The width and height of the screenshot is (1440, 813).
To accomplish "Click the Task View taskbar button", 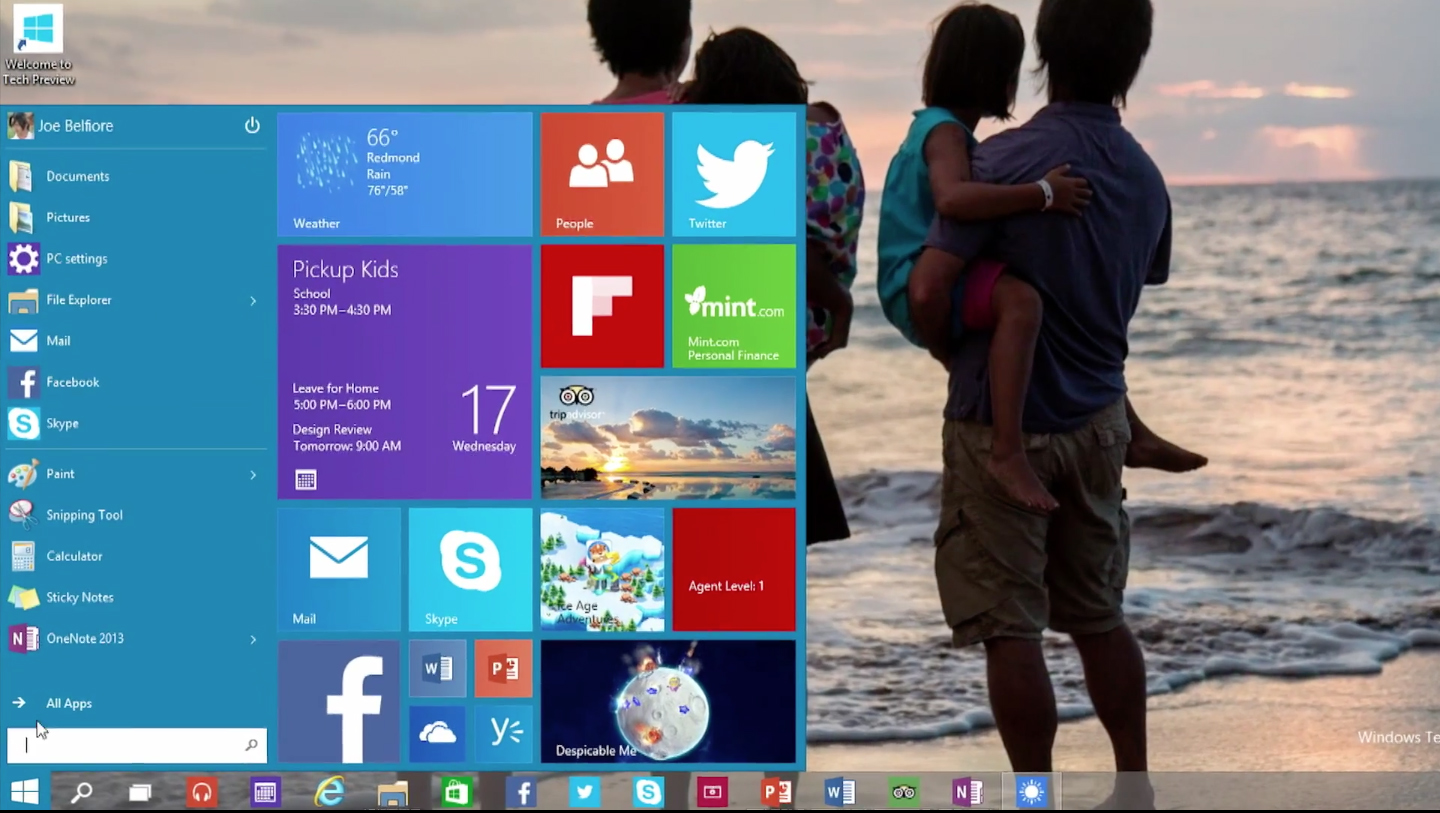I will (140, 793).
